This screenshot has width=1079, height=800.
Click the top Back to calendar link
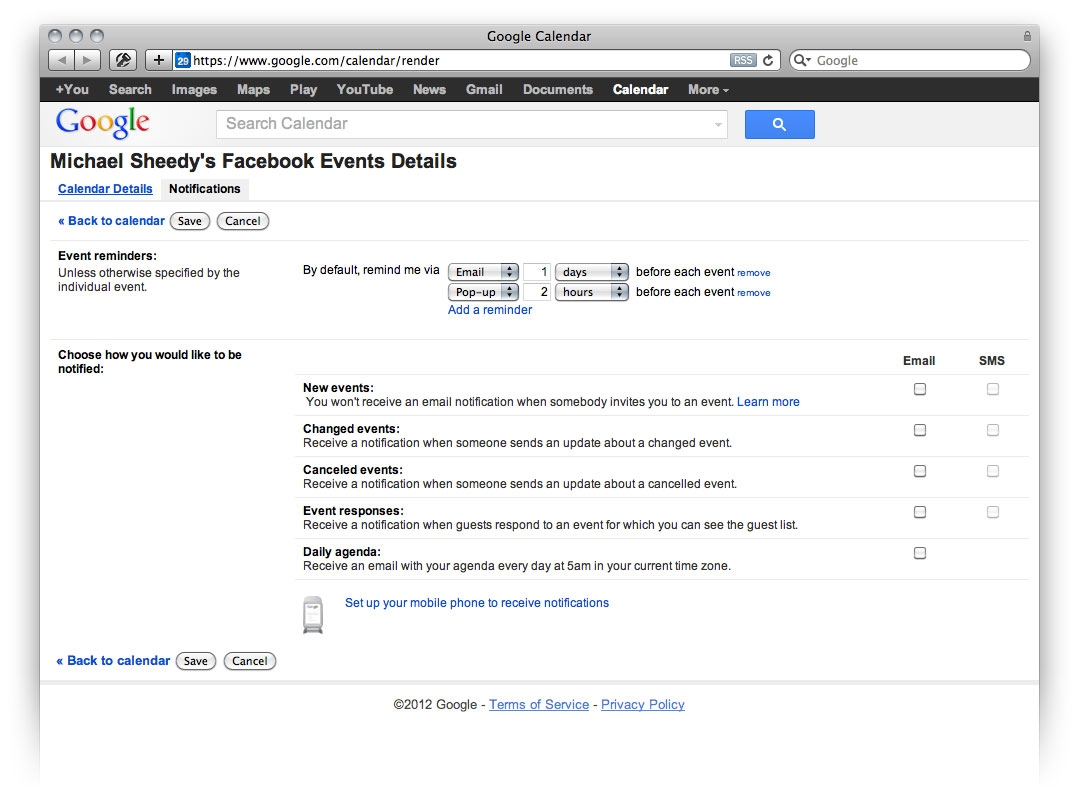111,221
